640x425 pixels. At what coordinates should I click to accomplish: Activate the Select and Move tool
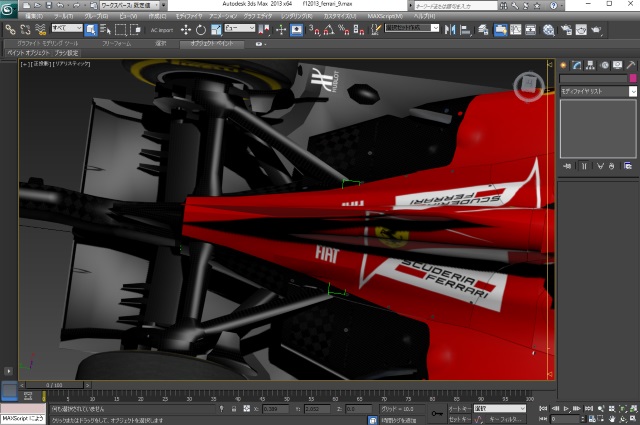click(x=186, y=30)
